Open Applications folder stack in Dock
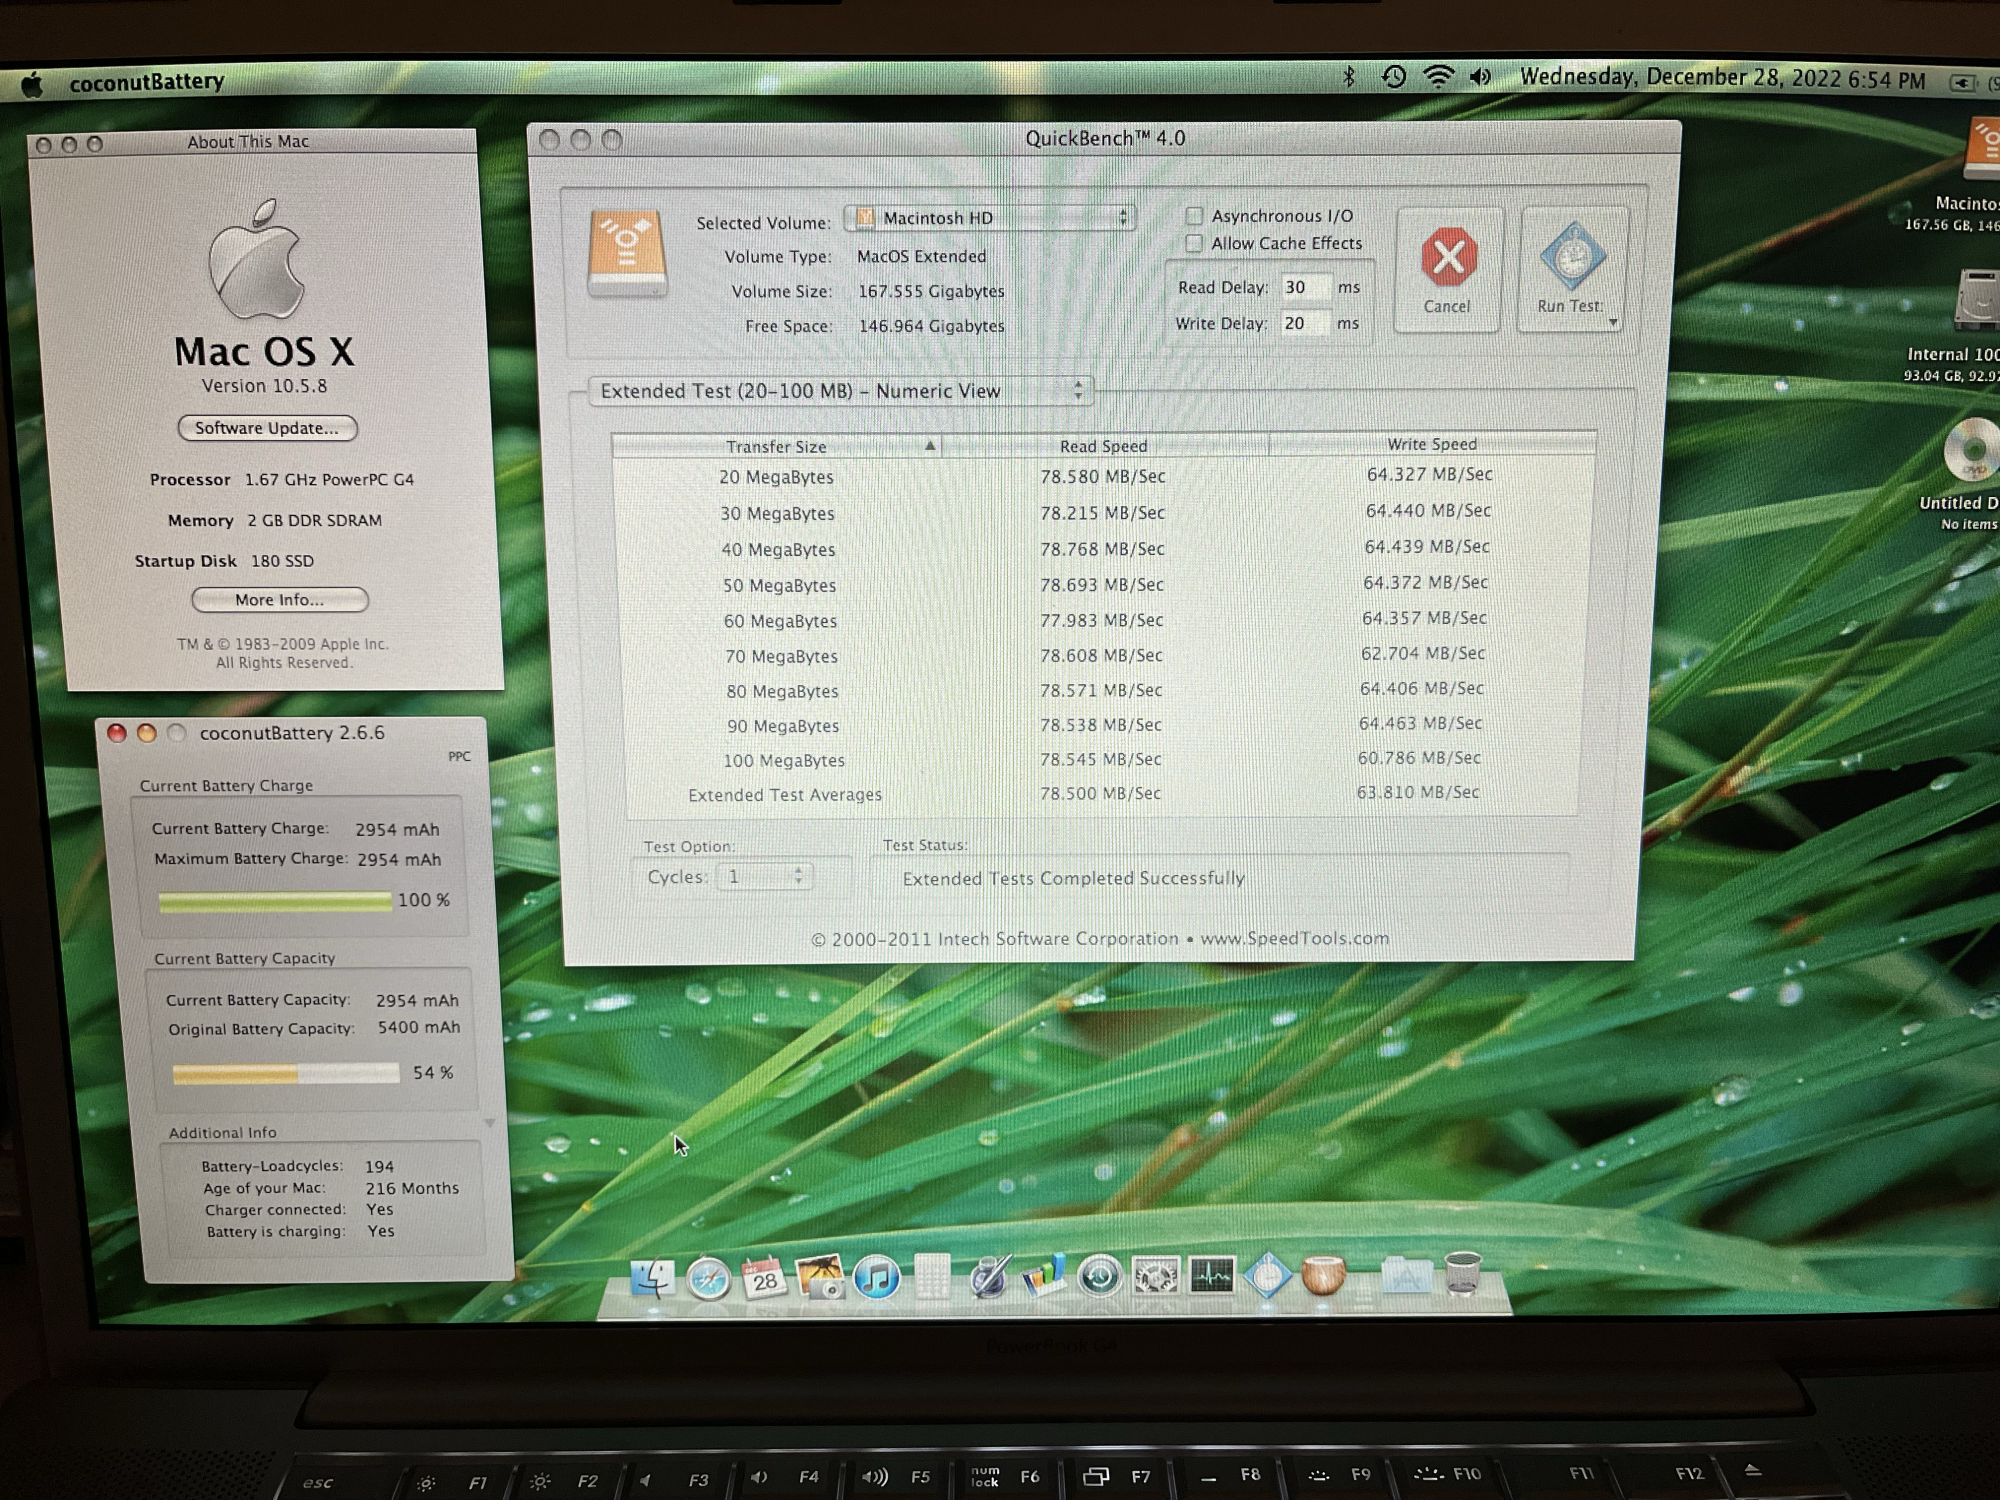Image resolution: width=2000 pixels, height=1500 pixels. [x=1405, y=1276]
